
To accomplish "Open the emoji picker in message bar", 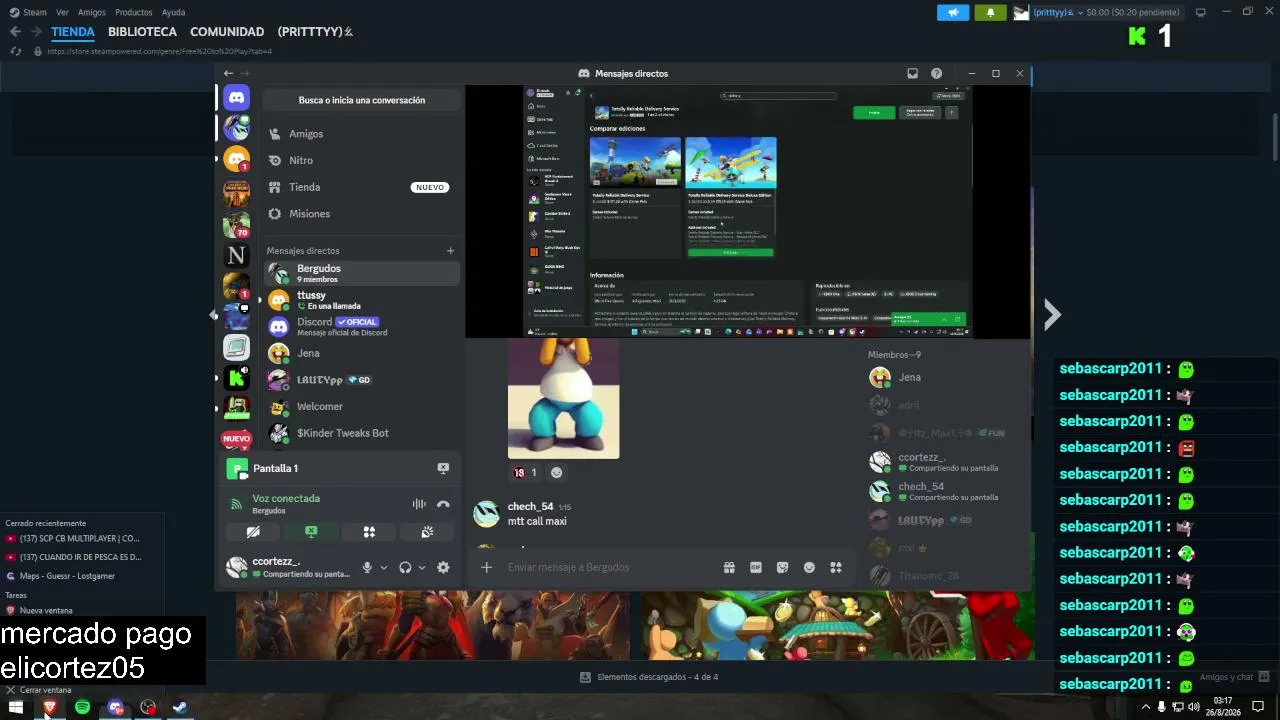I will [x=809, y=567].
